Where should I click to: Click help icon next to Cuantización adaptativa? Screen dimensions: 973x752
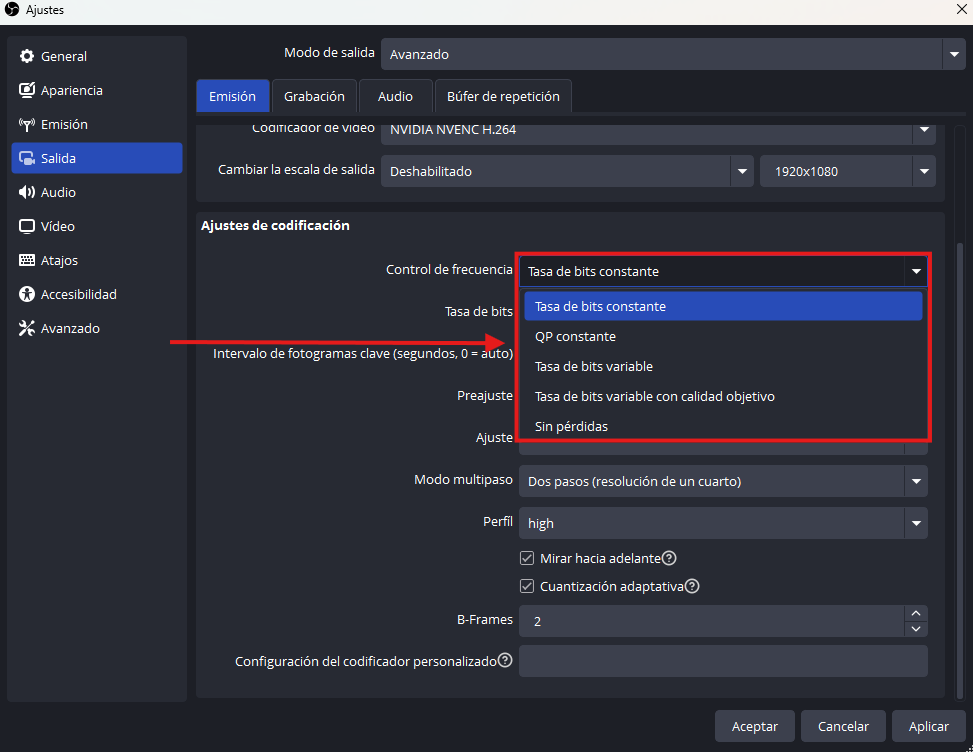692,587
